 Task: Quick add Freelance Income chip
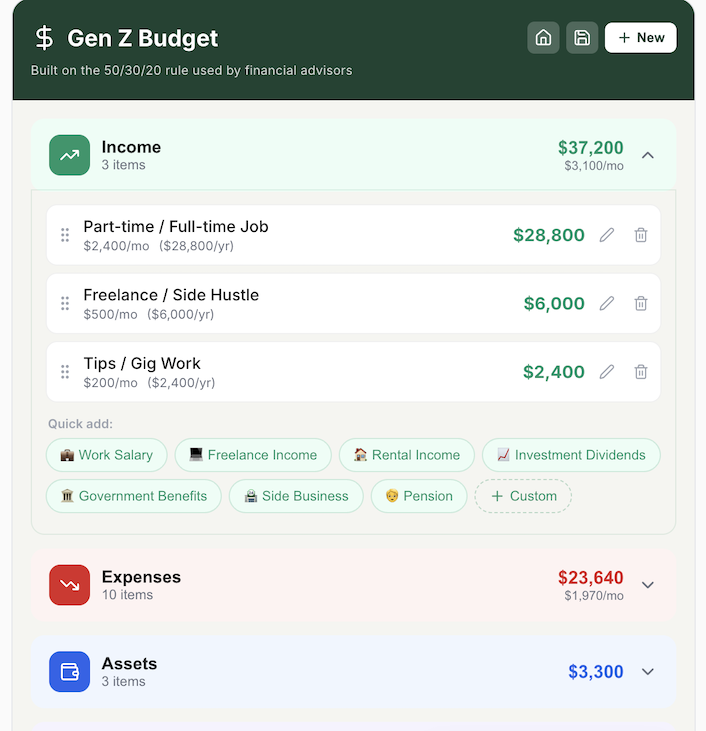[x=253, y=455]
